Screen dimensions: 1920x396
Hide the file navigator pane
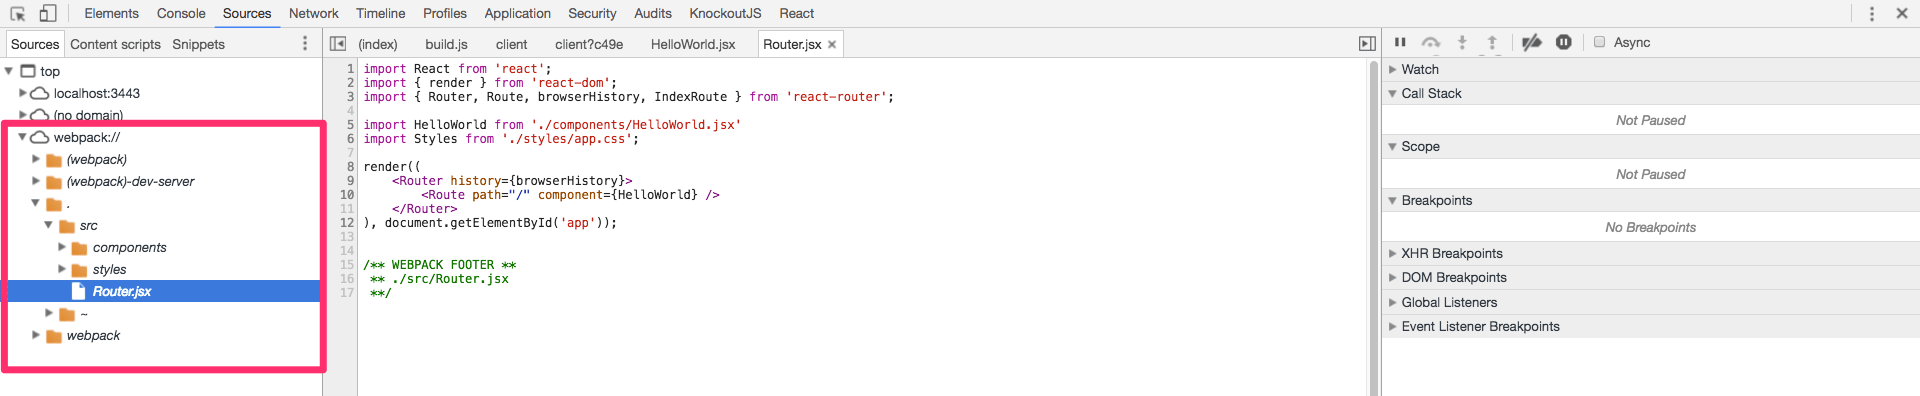[x=338, y=43]
